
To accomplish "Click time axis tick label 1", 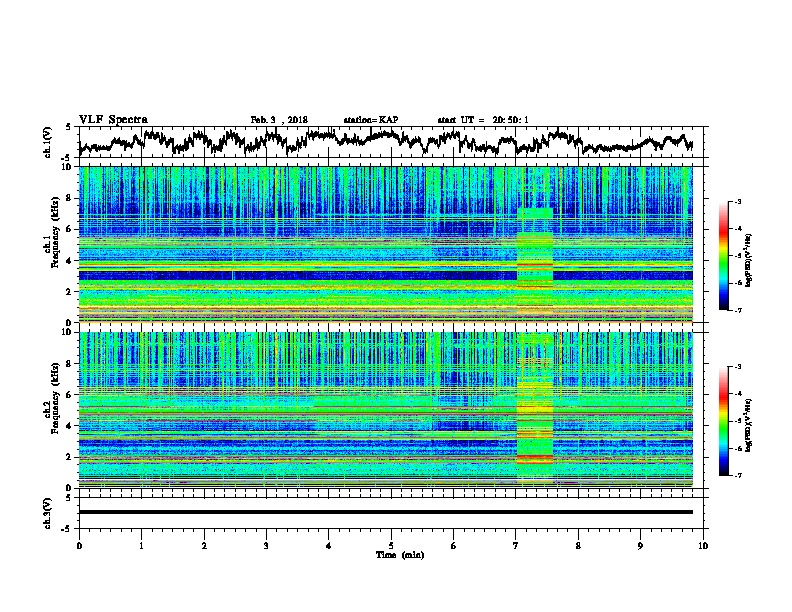I will tap(141, 546).
